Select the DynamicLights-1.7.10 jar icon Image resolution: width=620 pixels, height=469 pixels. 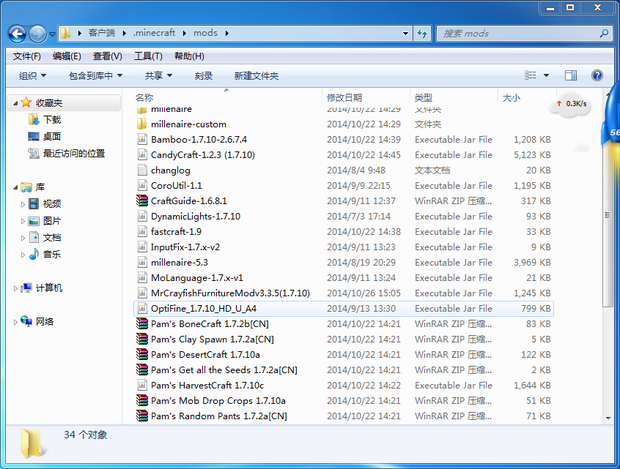142,216
